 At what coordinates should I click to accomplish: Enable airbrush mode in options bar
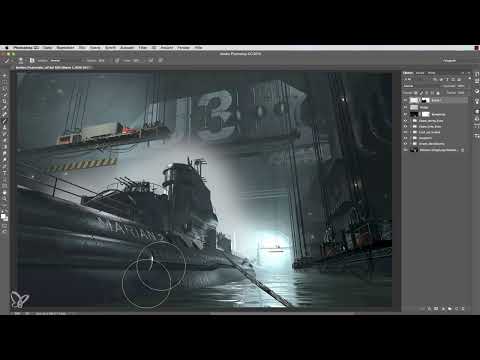pyautogui.click(x=151, y=60)
